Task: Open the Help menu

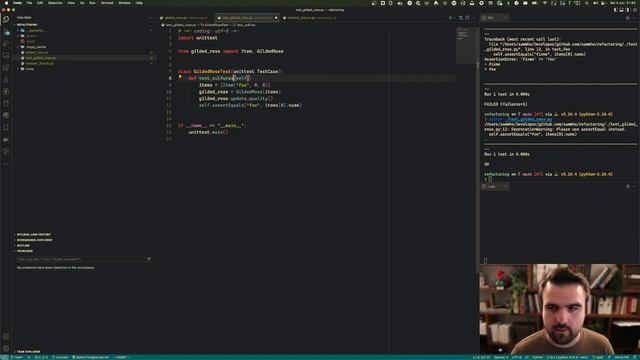Action: coord(139,3)
